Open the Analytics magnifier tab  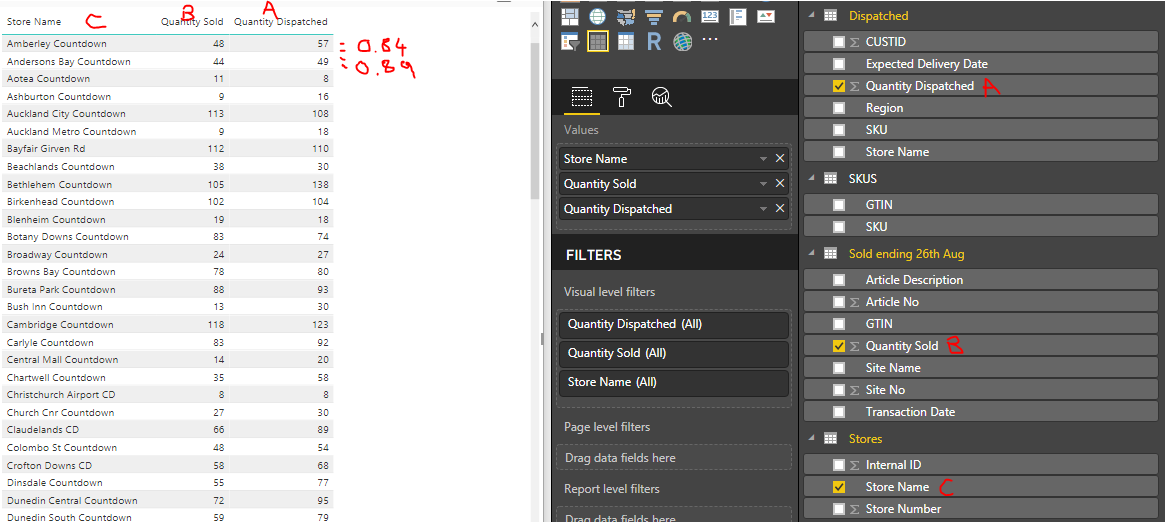[661, 97]
